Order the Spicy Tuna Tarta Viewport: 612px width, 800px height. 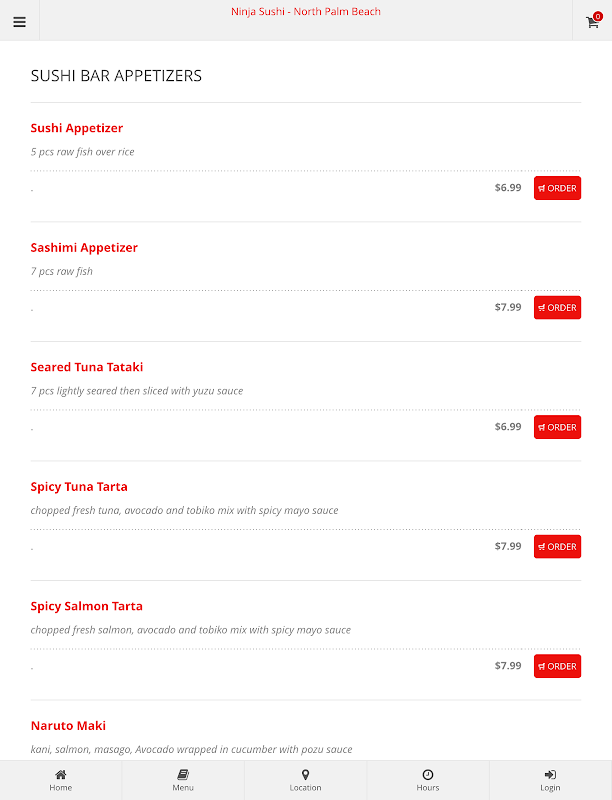(x=557, y=547)
